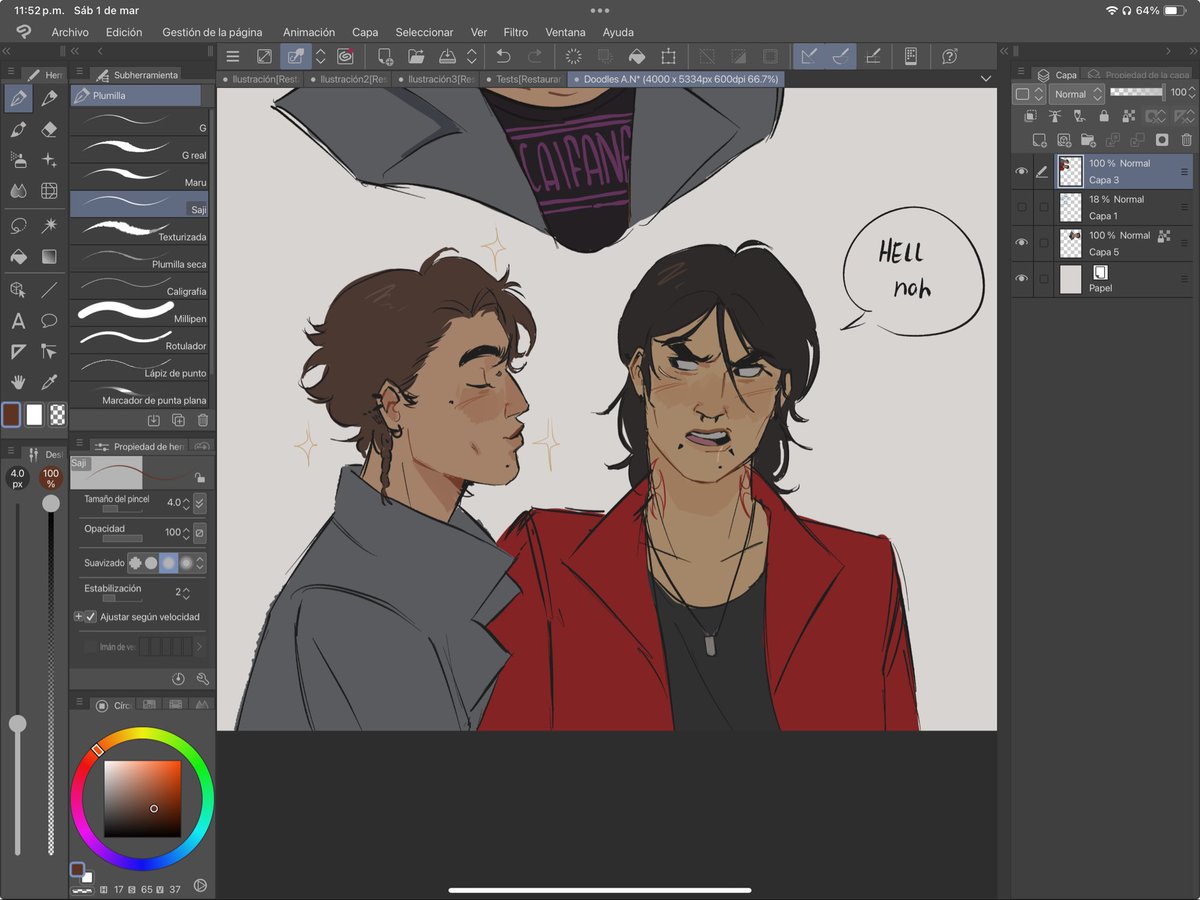Expand Ajustar según velocidad plus icon

tap(79, 617)
